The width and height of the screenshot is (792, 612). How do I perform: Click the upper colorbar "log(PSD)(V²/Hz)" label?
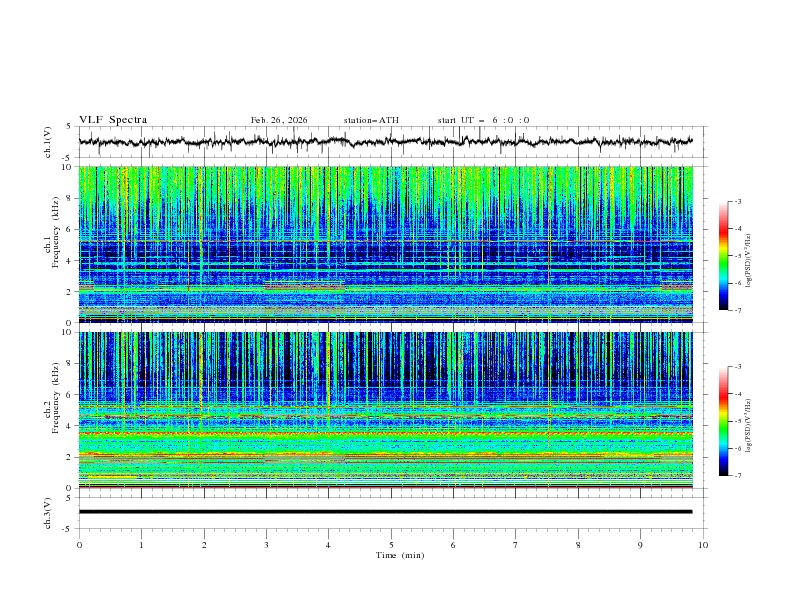click(x=749, y=261)
